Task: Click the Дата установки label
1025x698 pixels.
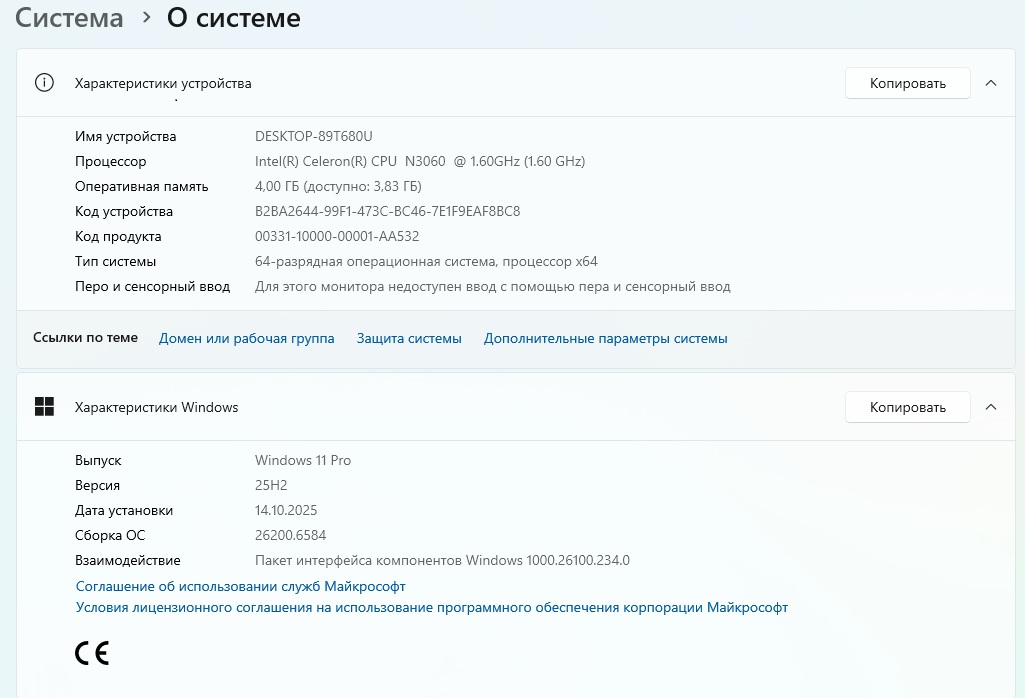Action: [x=124, y=510]
